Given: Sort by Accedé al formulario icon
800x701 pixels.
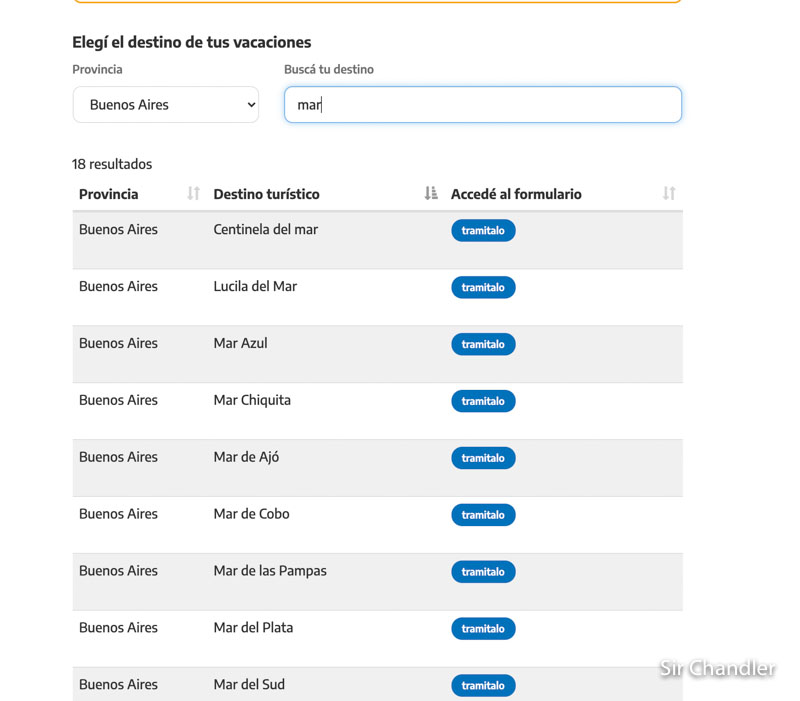Looking at the screenshot, I should point(669,193).
